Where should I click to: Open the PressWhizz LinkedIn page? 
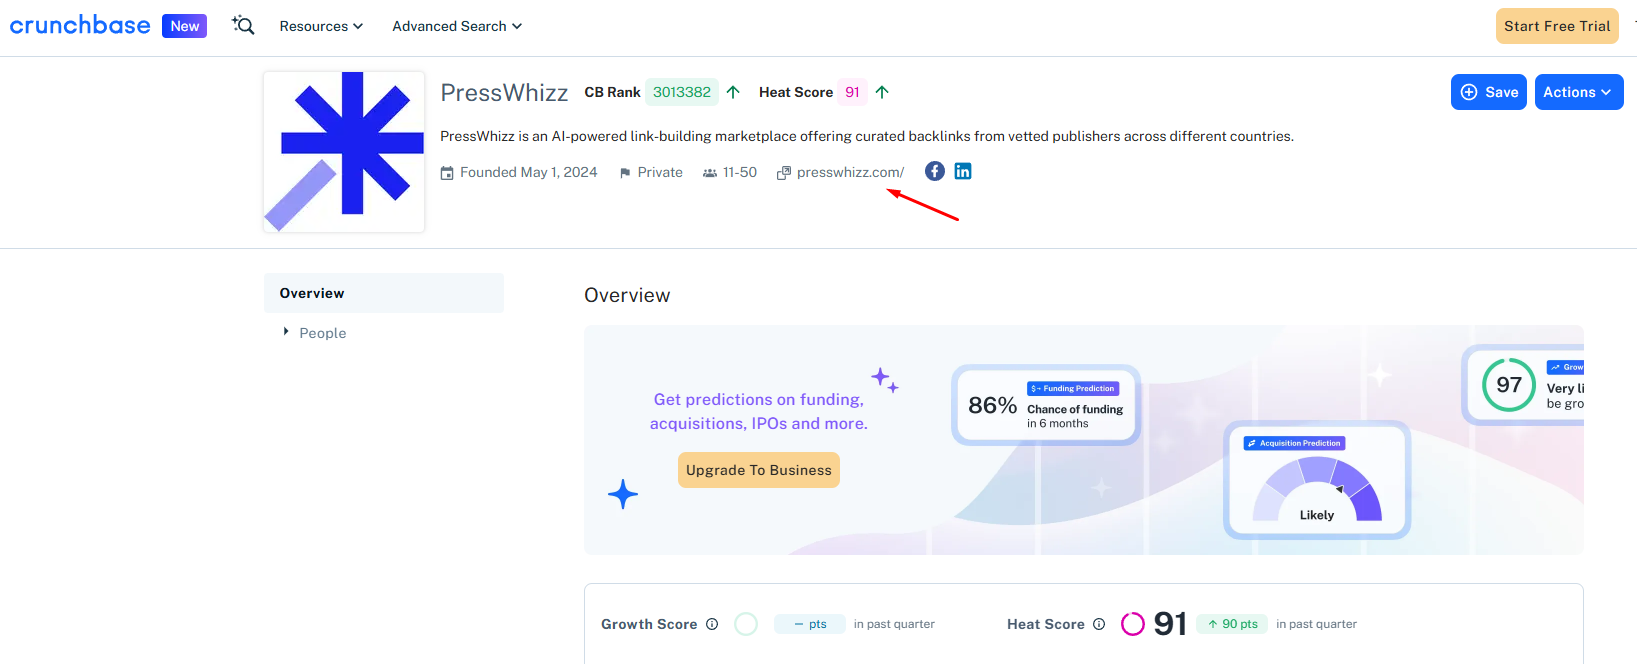pos(963,171)
